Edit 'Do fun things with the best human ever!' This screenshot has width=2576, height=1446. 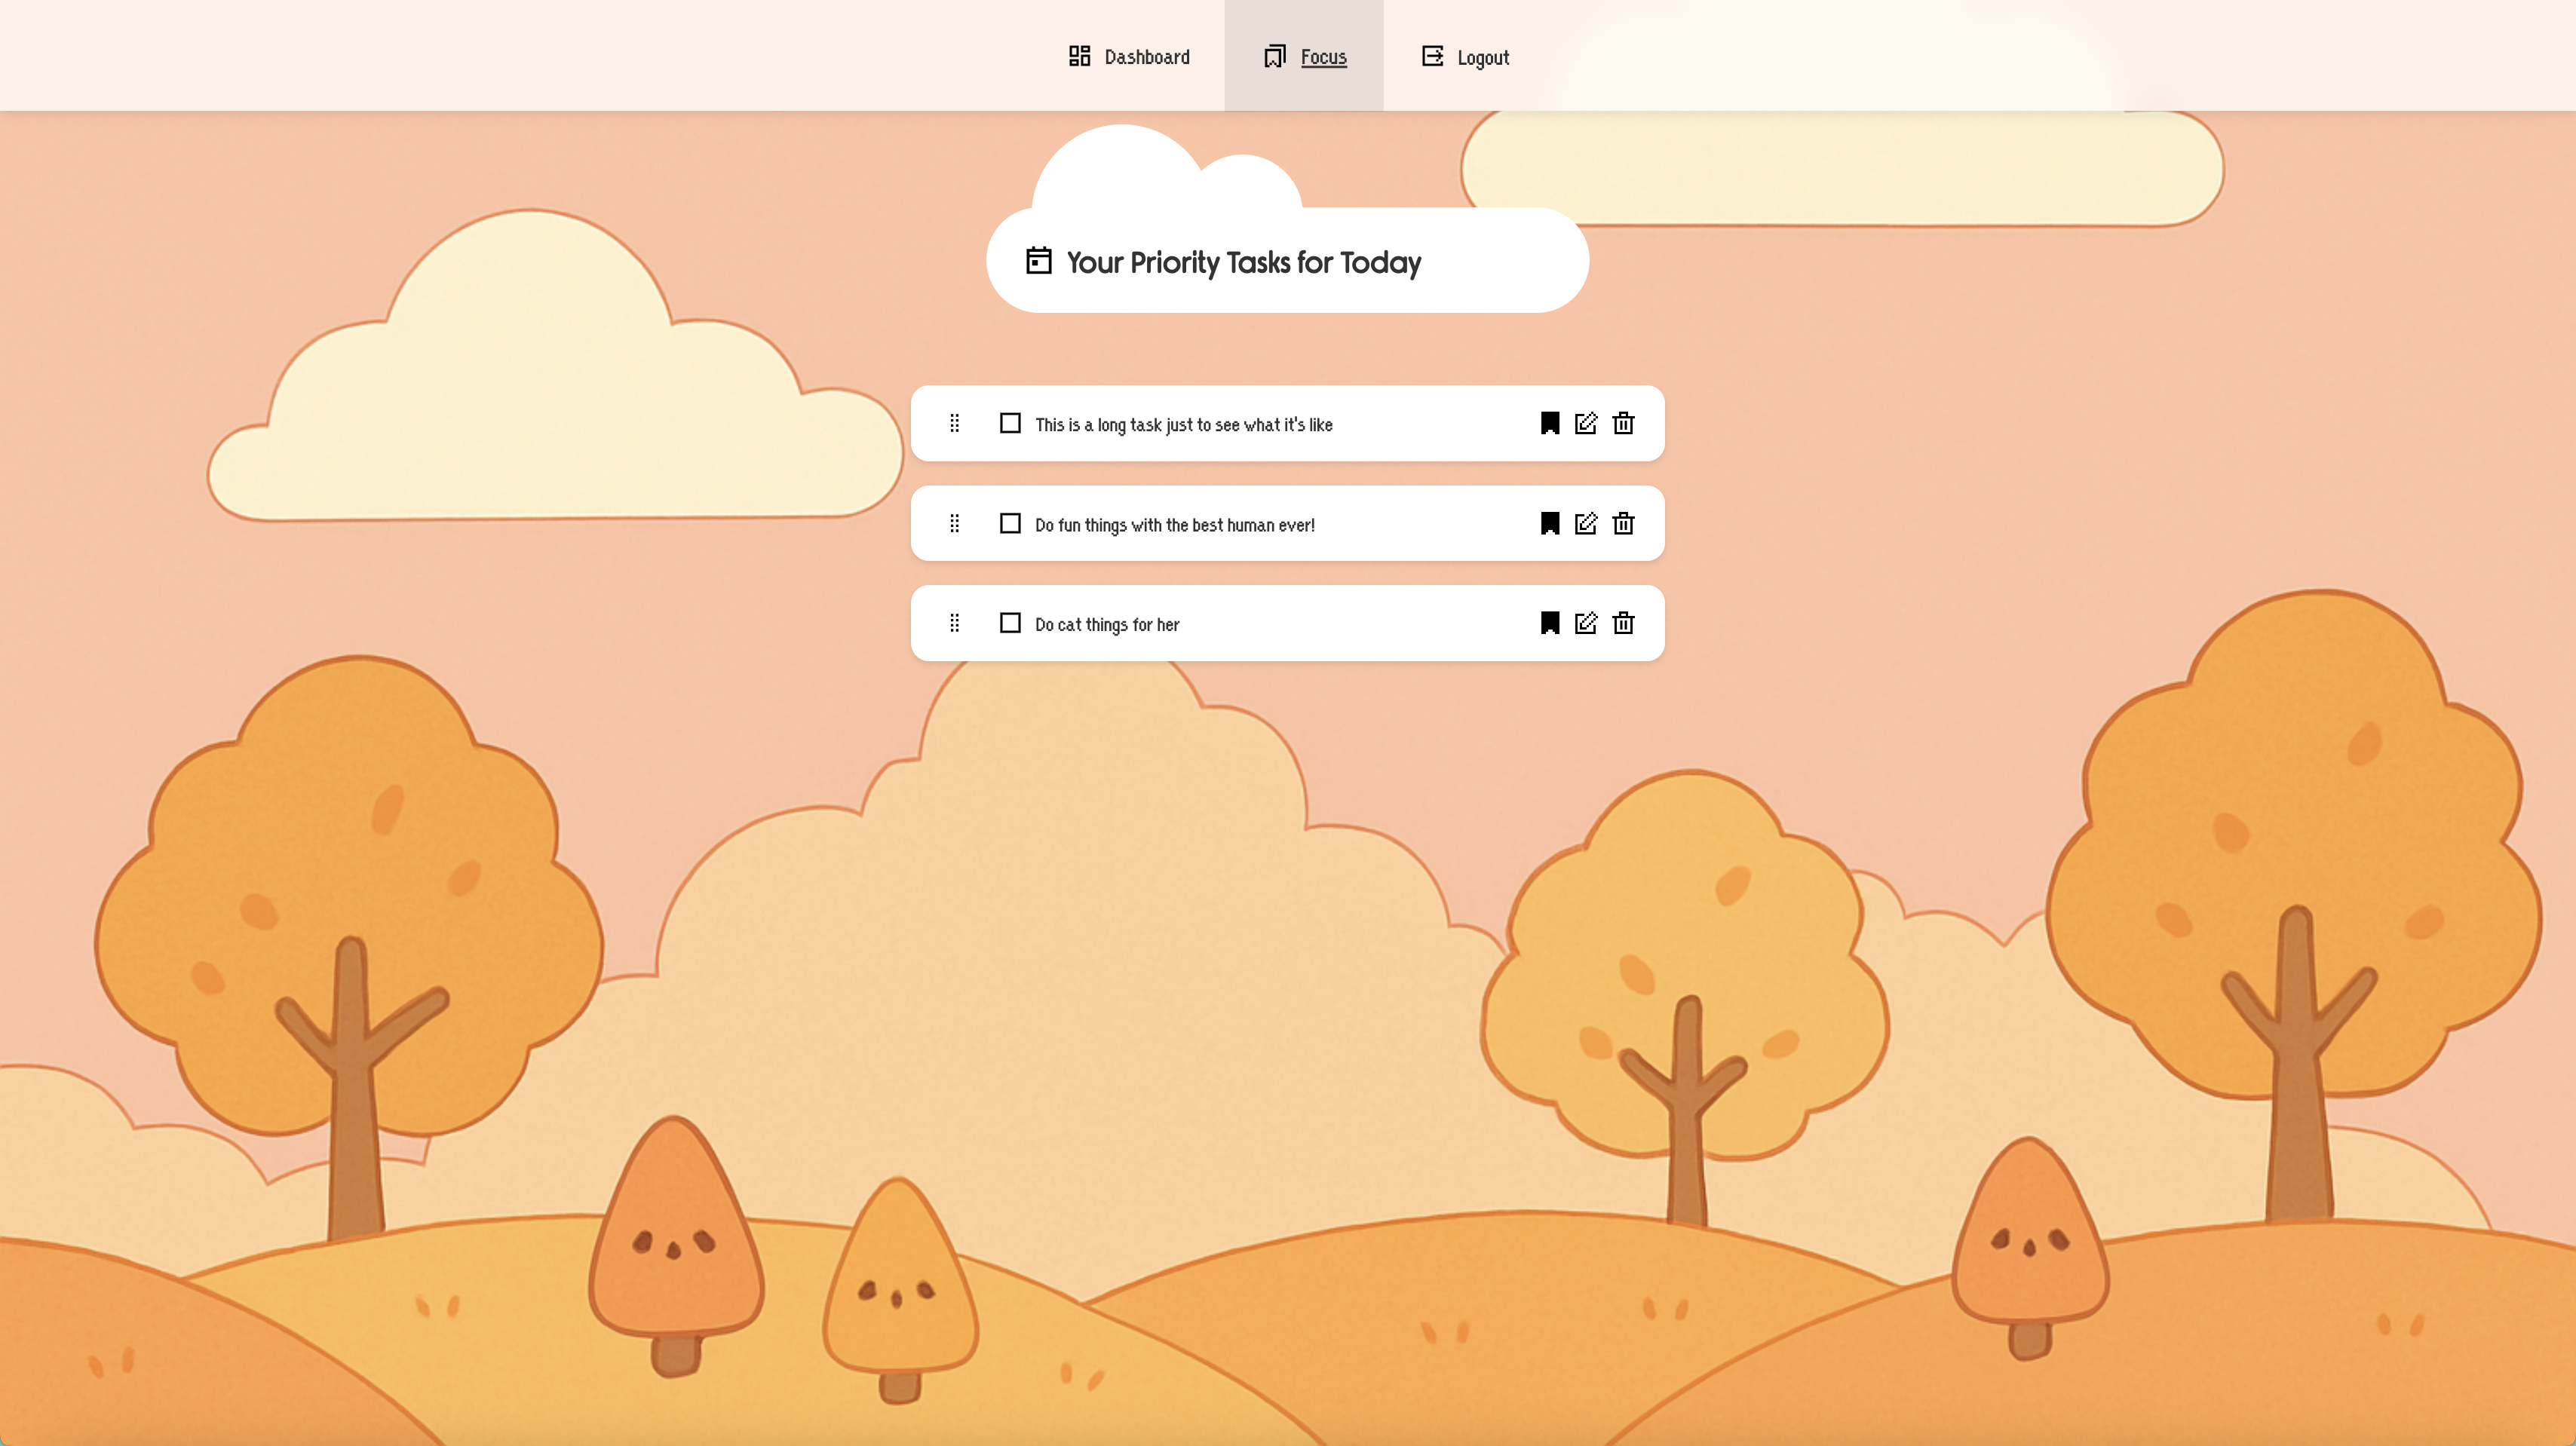click(x=1585, y=523)
